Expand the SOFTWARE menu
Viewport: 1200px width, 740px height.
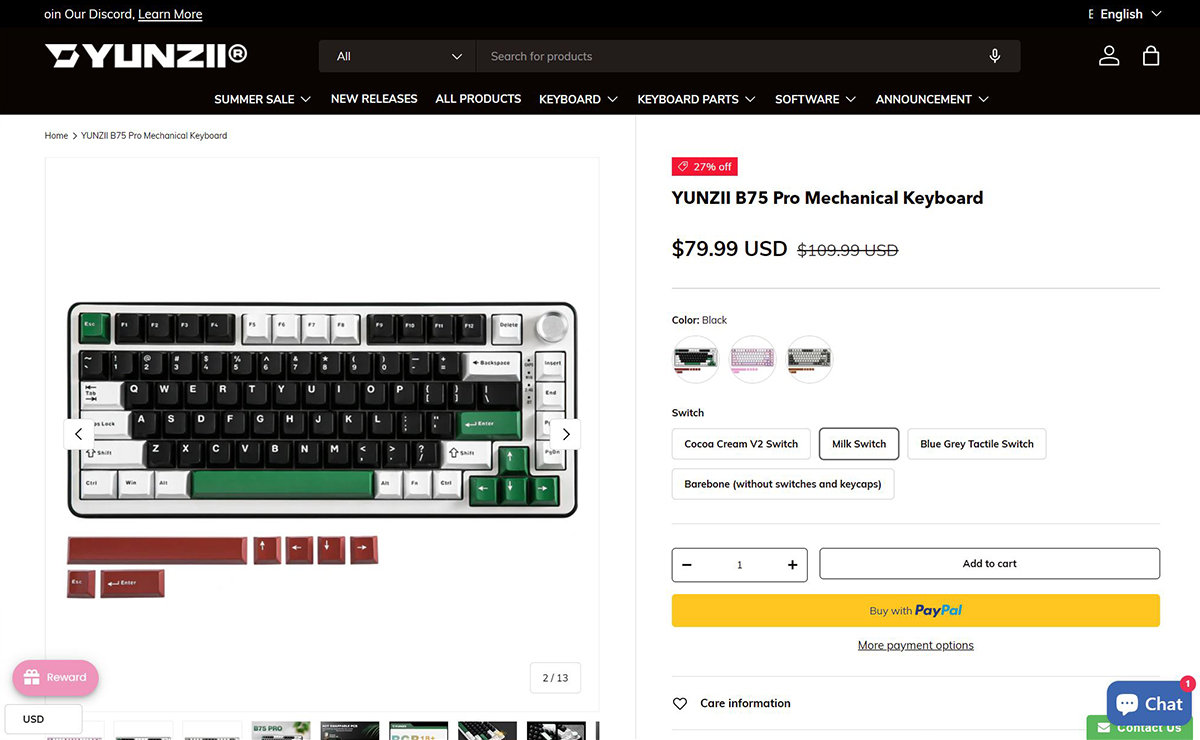coord(816,99)
